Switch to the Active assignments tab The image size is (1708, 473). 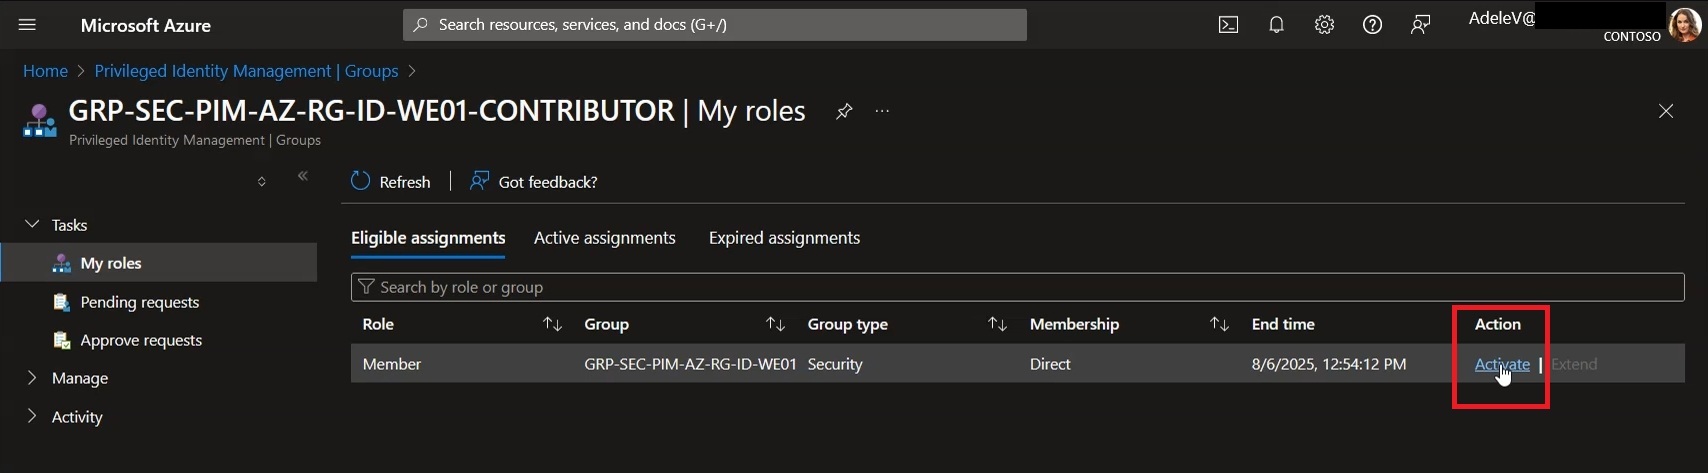click(x=605, y=238)
